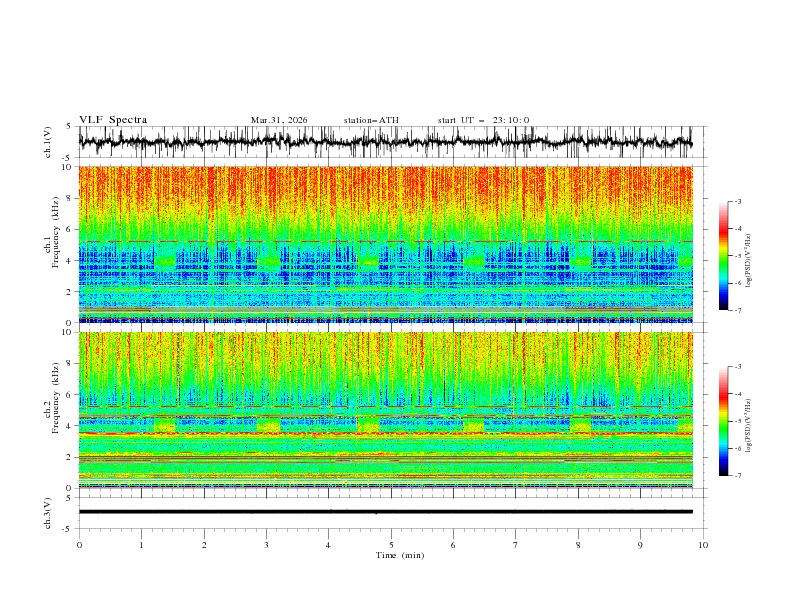Click the ch.2 'Frequency (kHz)' axis label
The image size is (792, 612).
tap(56, 397)
